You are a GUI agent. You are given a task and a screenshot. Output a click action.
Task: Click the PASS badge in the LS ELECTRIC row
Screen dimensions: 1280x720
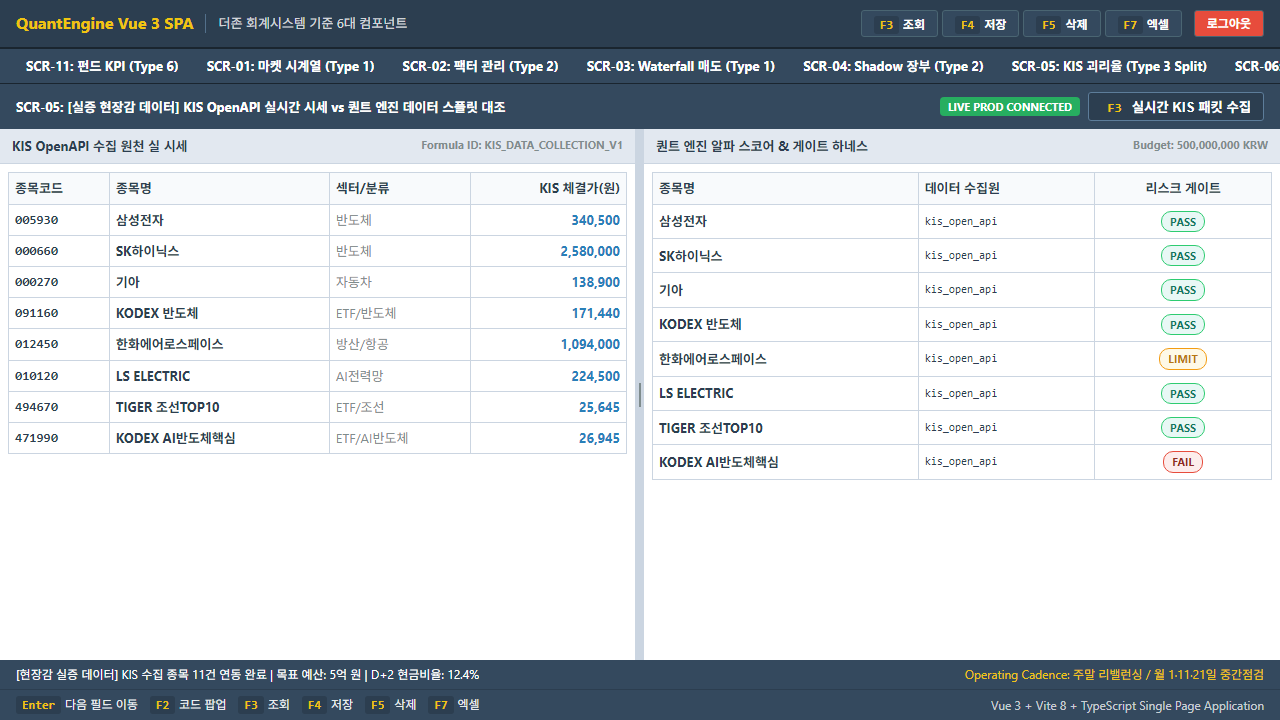[1183, 394]
